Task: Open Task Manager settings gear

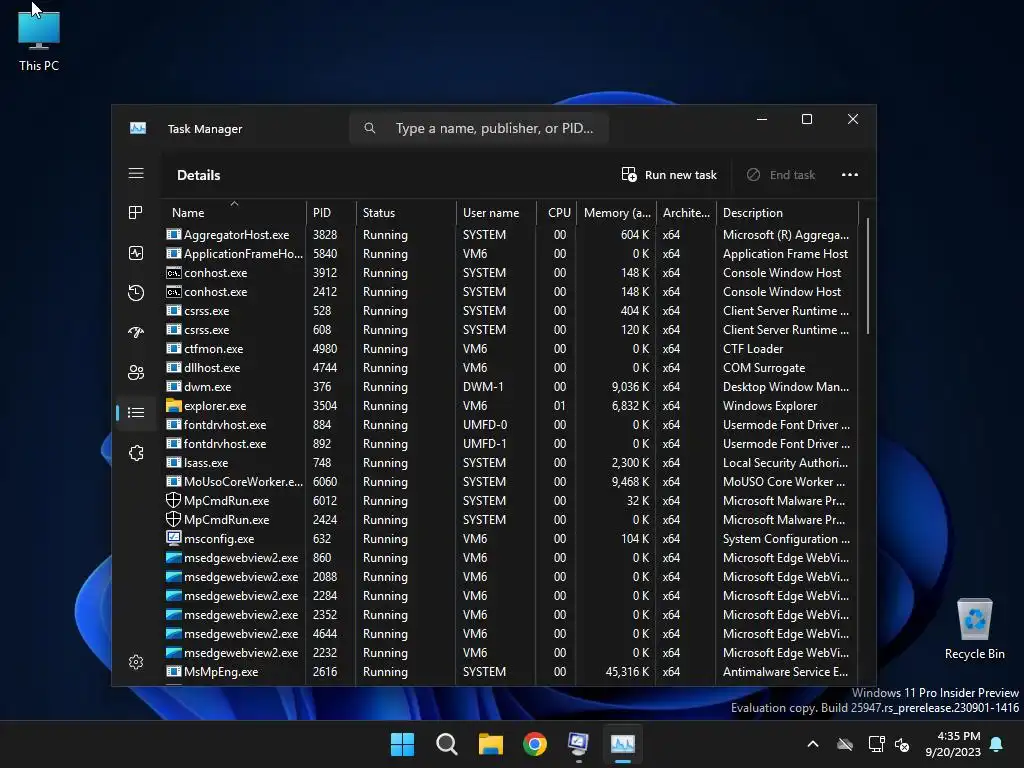Action: pyautogui.click(x=136, y=662)
